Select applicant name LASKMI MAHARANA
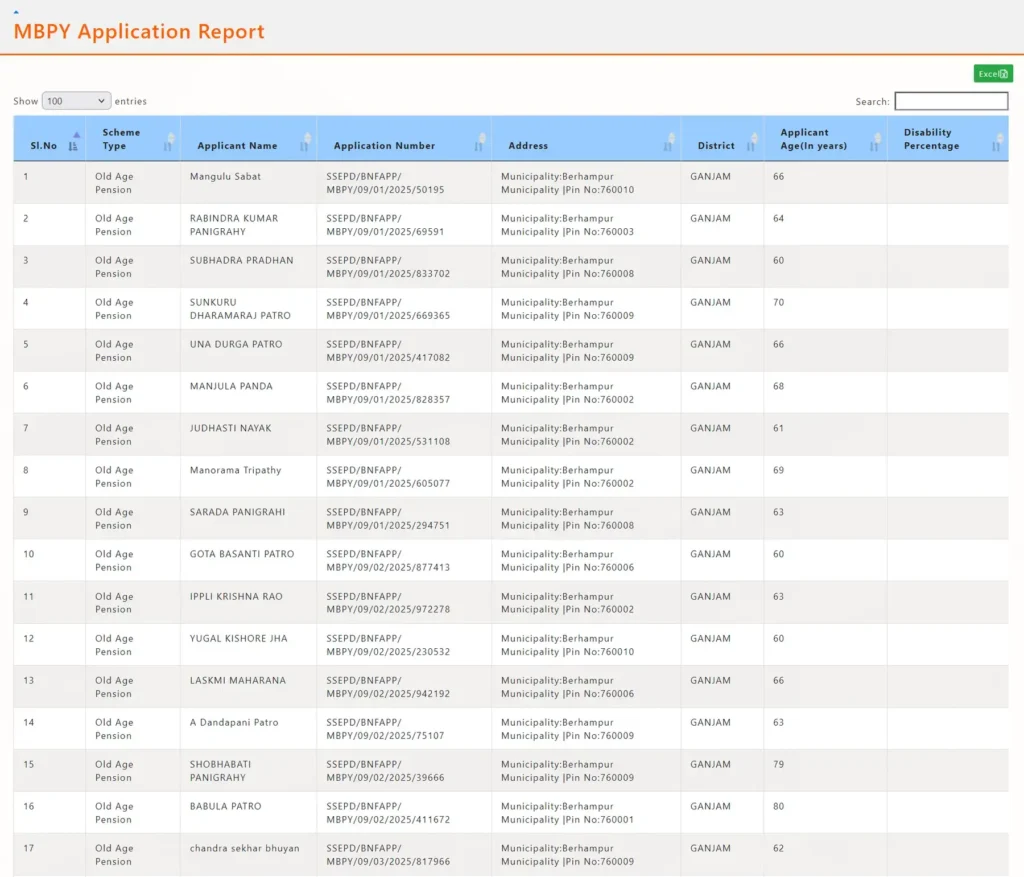 pyautogui.click(x=238, y=680)
